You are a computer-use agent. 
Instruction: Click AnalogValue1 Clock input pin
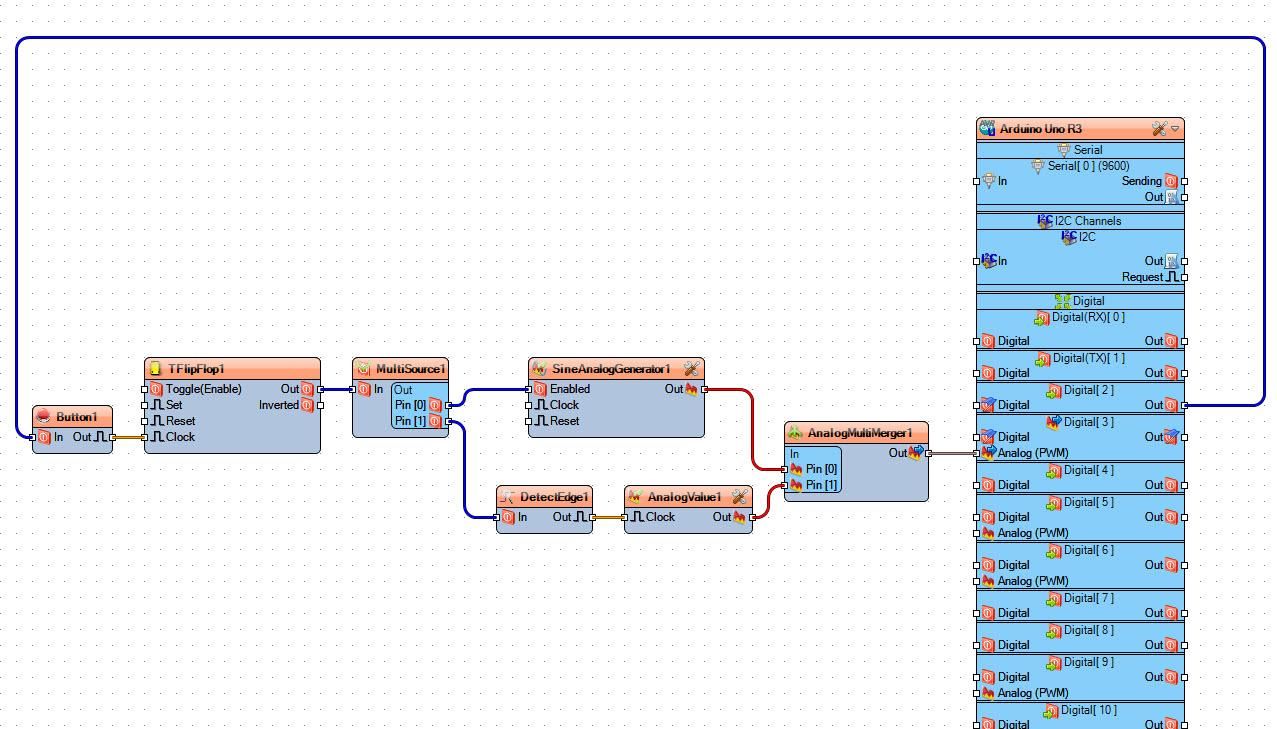(626, 517)
